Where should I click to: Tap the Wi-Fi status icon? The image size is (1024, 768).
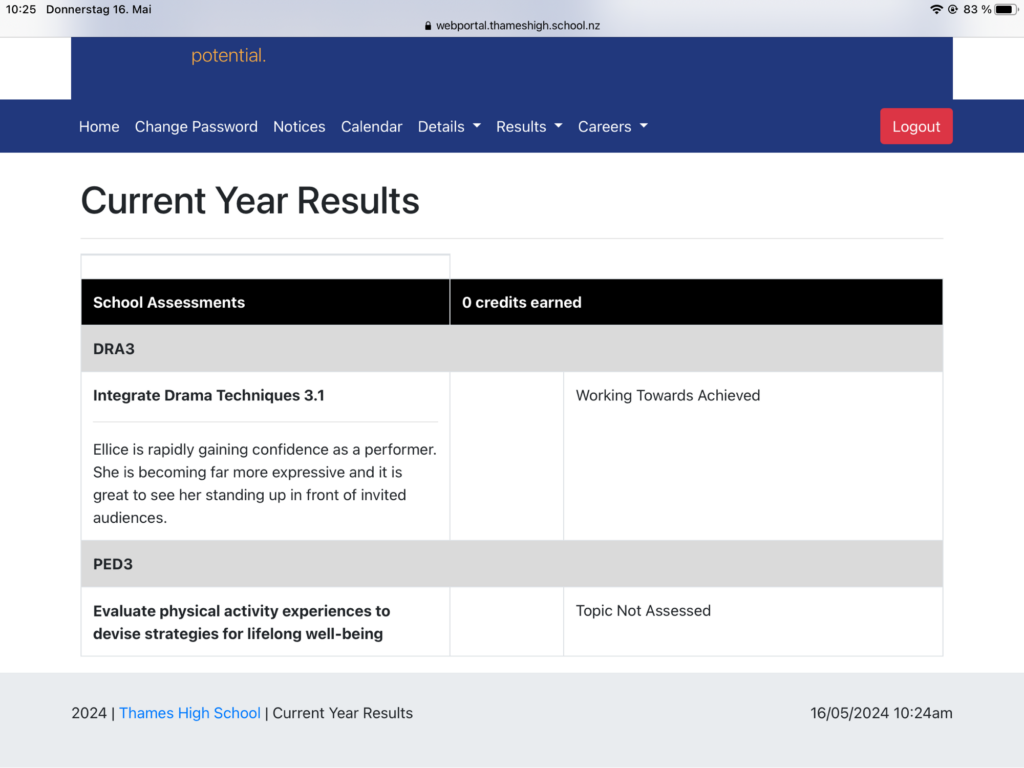(x=936, y=9)
